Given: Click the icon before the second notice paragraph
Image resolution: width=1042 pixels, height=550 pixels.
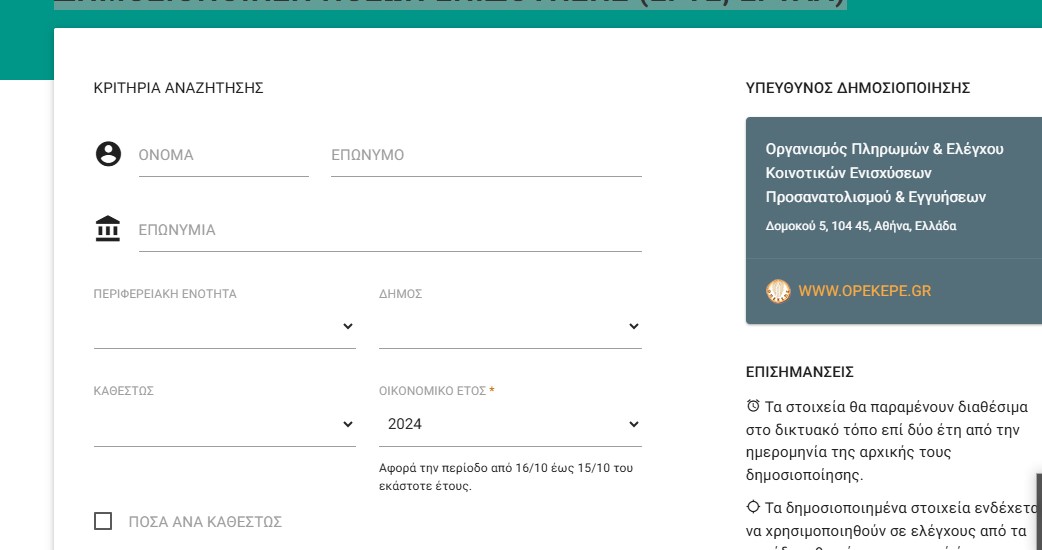Looking at the screenshot, I should tap(753, 506).
